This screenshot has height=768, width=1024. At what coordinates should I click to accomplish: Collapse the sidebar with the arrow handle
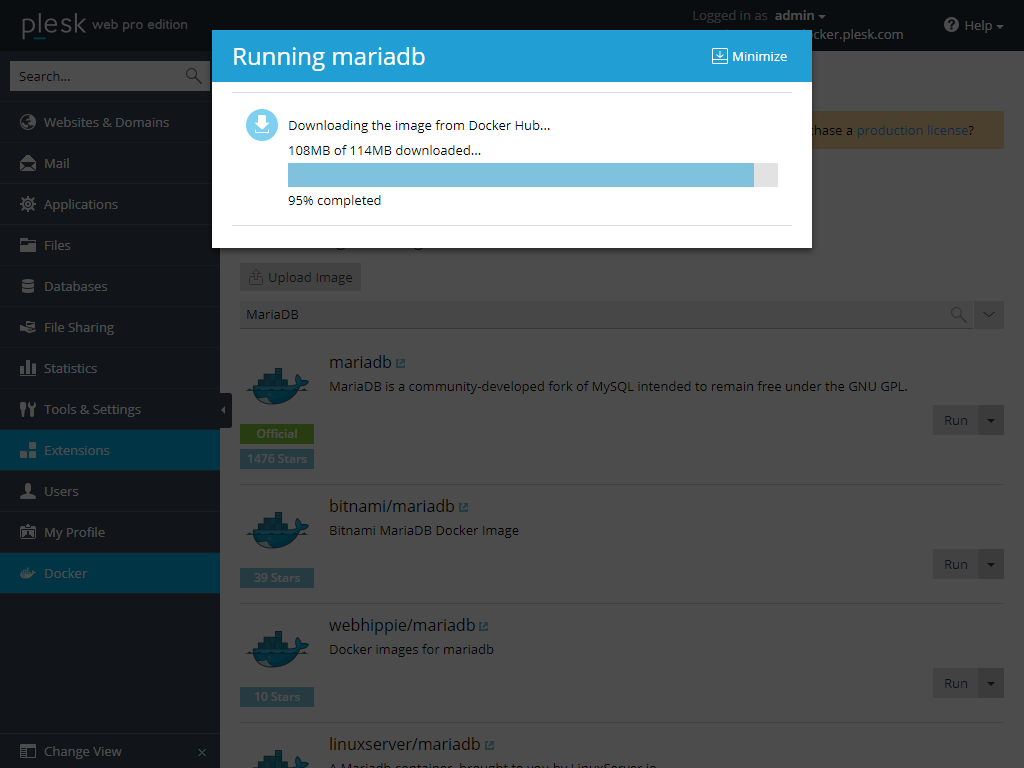pos(225,410)
